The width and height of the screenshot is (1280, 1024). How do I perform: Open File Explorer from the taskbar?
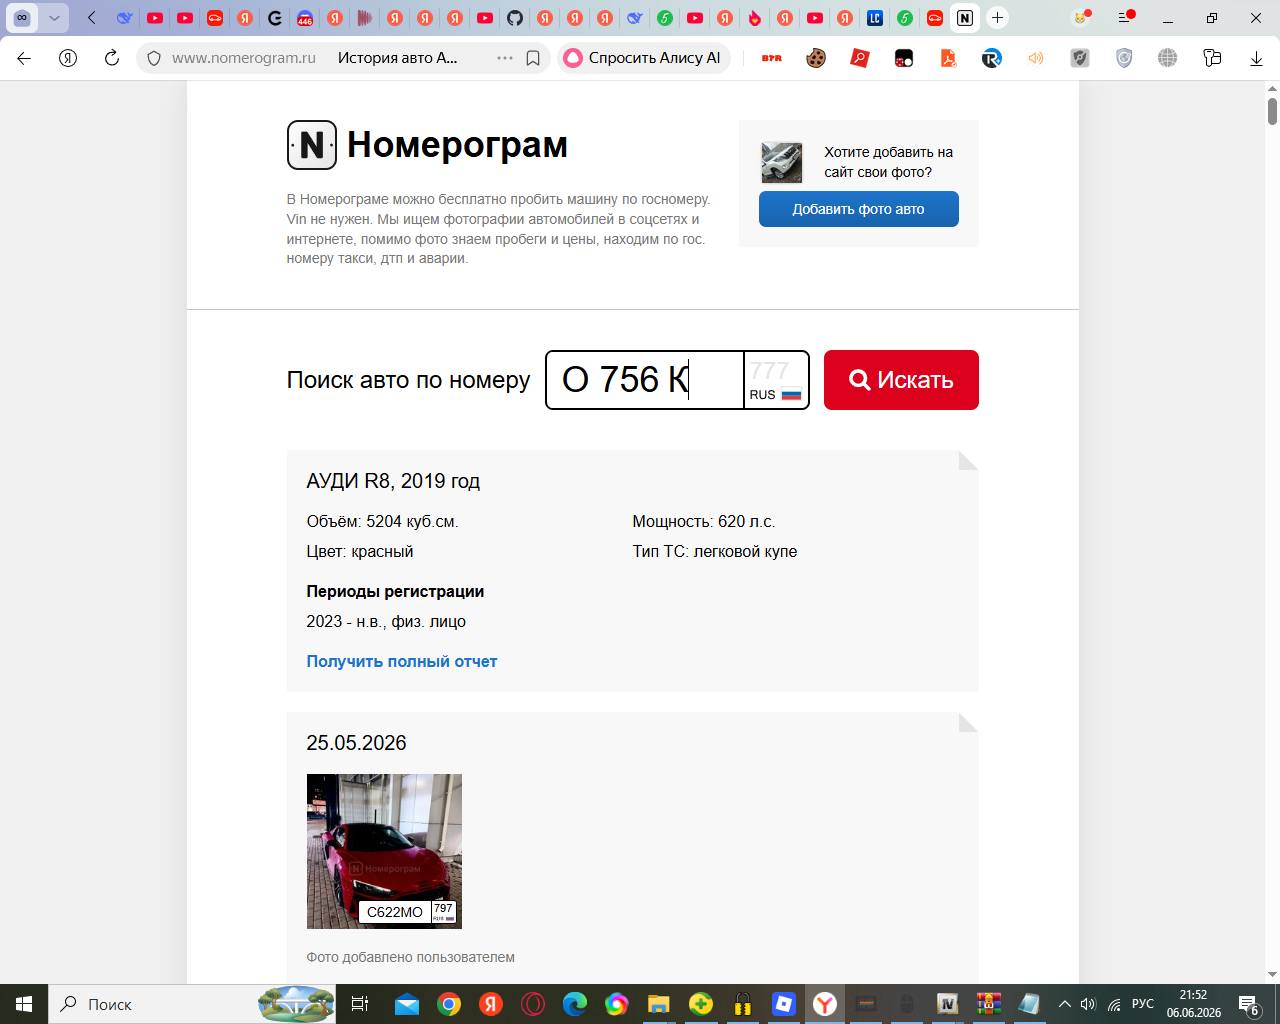(658, 1004)
